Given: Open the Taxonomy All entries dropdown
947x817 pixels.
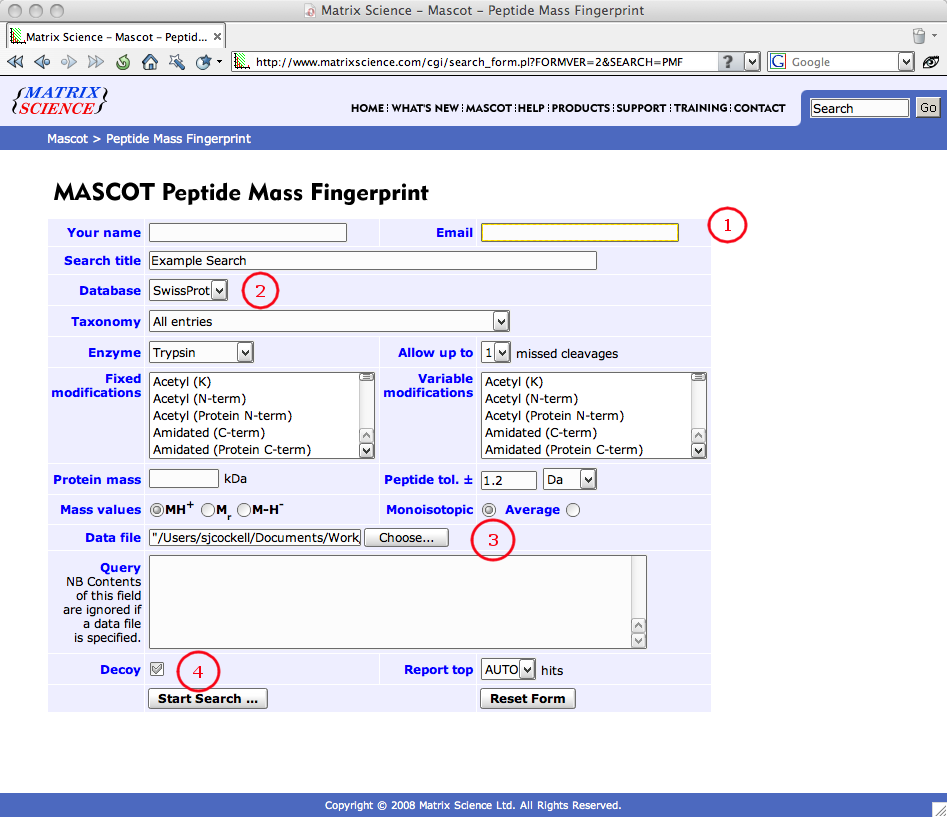Looking at the screenshot, I should 330,322.
